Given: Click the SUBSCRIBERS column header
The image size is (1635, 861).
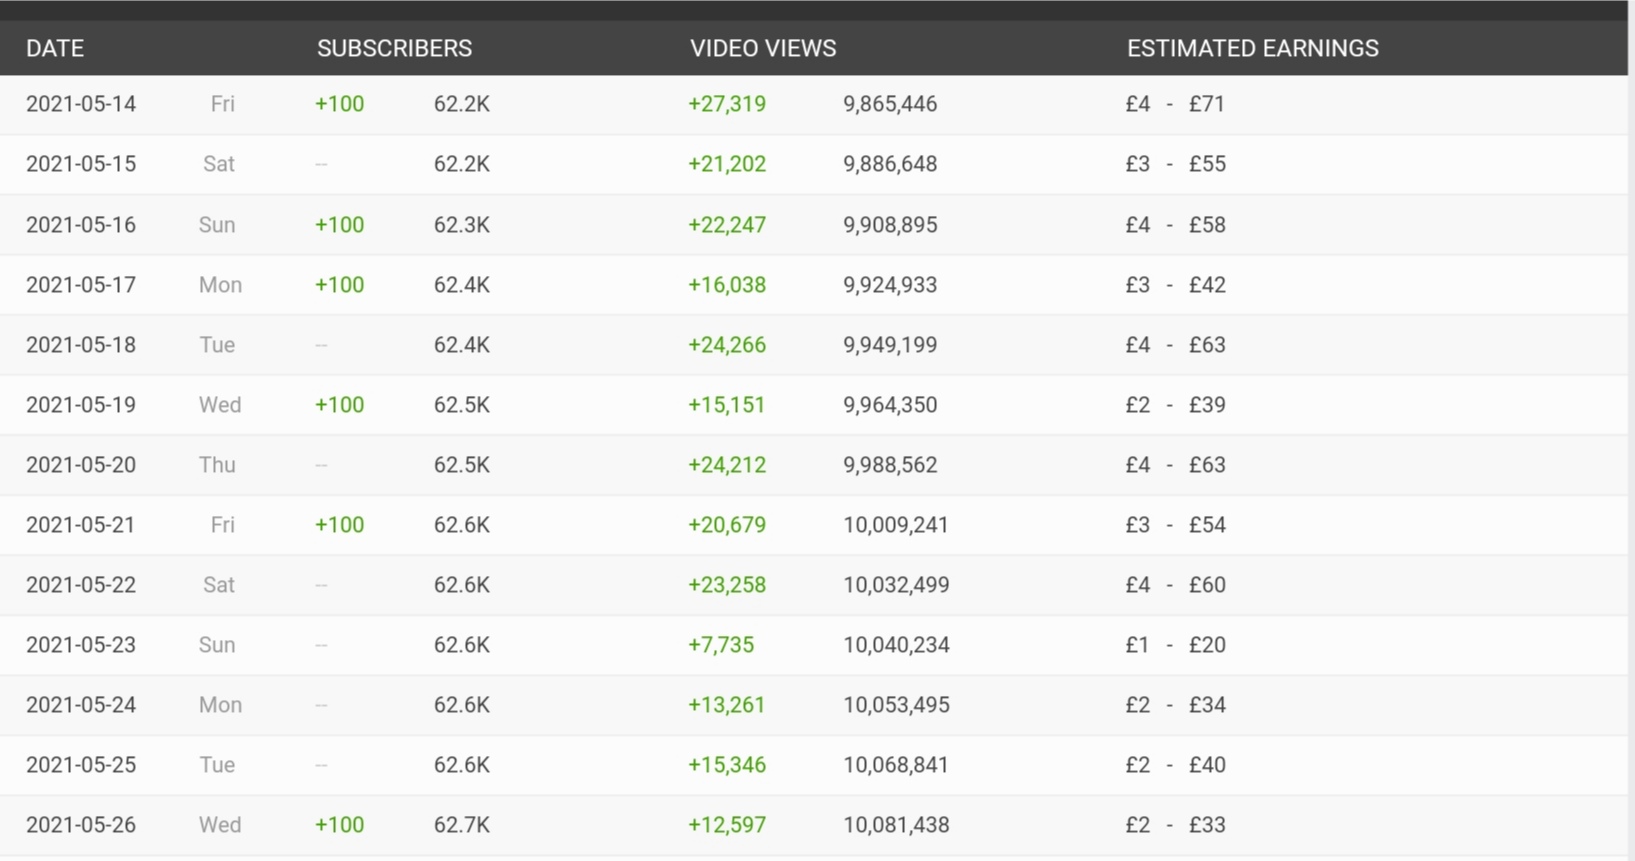Looking at the screenshot, I should pyautogui.click(x=394, y=48).
